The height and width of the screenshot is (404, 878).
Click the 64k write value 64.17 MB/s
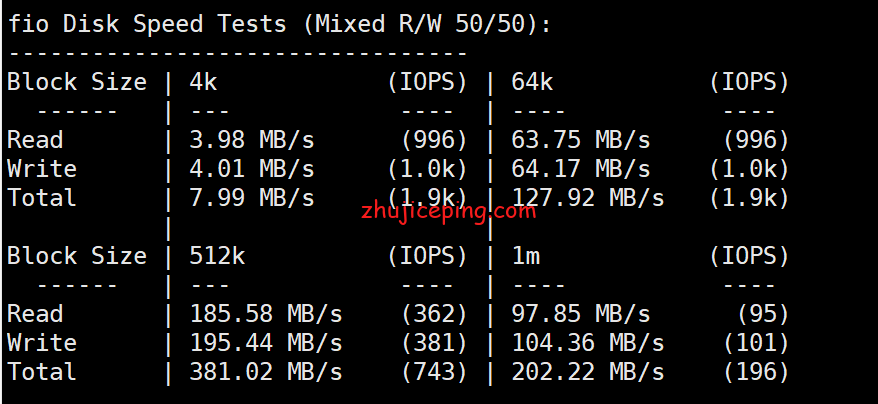pos(581,169)
